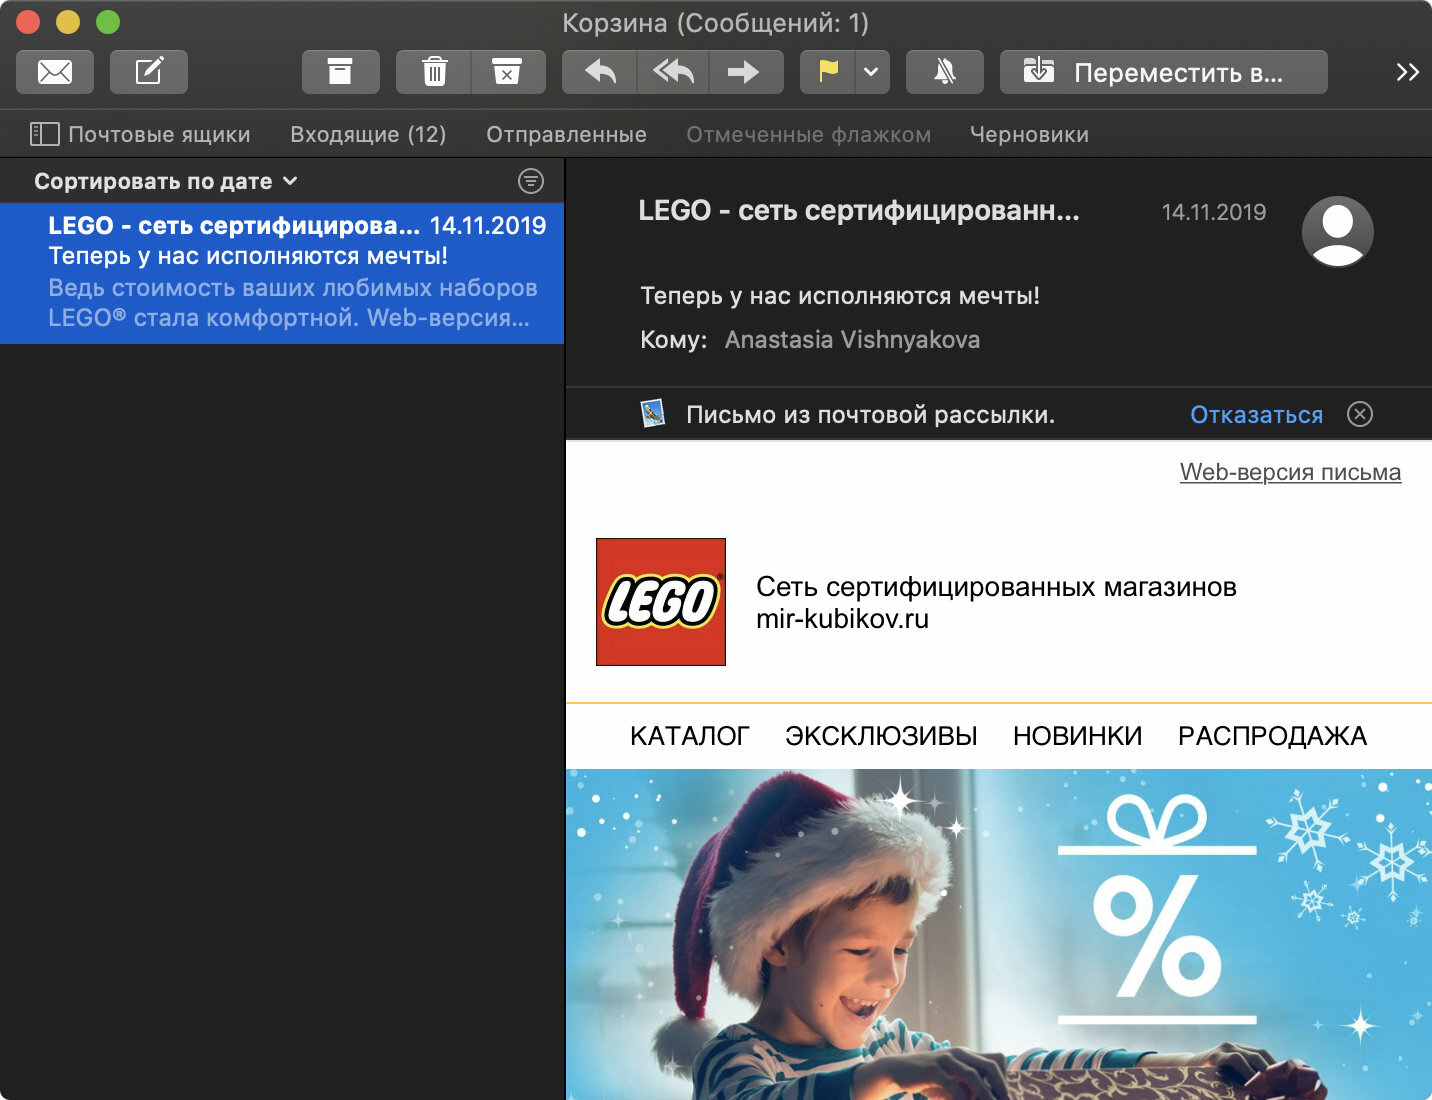Open Отмеченные флажком mailbox
Viewport: 1432px width, 1100px height.
(808, 134)
